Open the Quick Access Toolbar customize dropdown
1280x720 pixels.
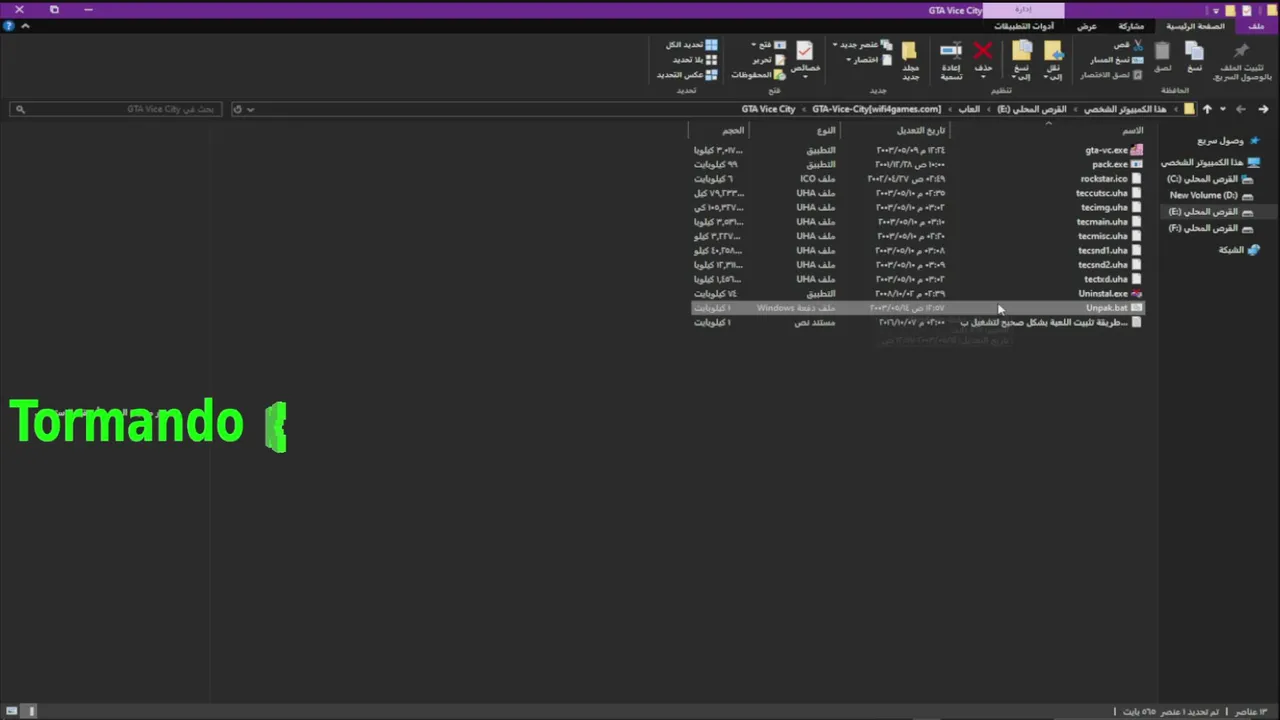pos(1218,10)
